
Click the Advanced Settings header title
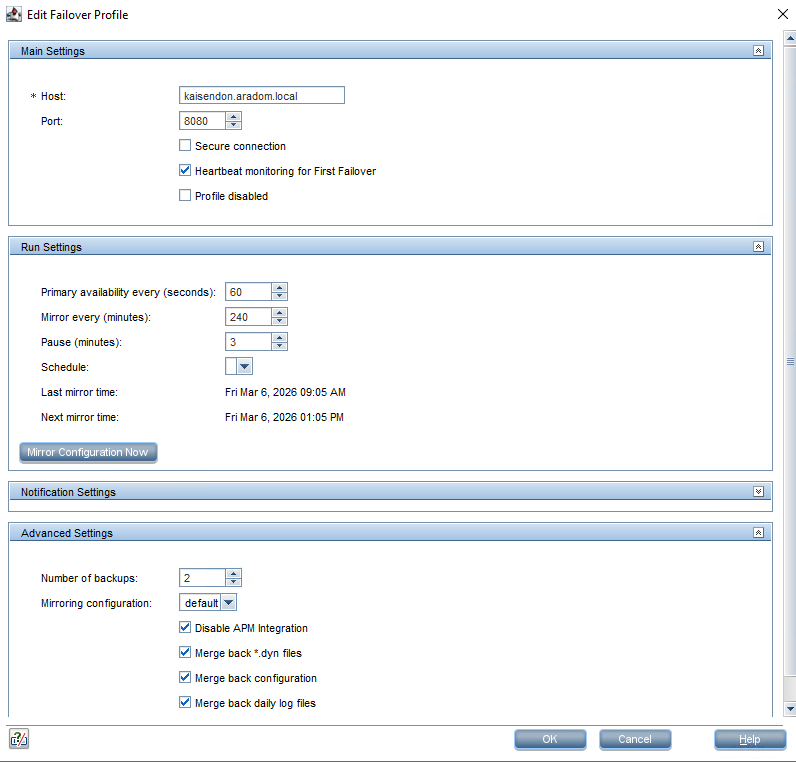tap(67, 533)
